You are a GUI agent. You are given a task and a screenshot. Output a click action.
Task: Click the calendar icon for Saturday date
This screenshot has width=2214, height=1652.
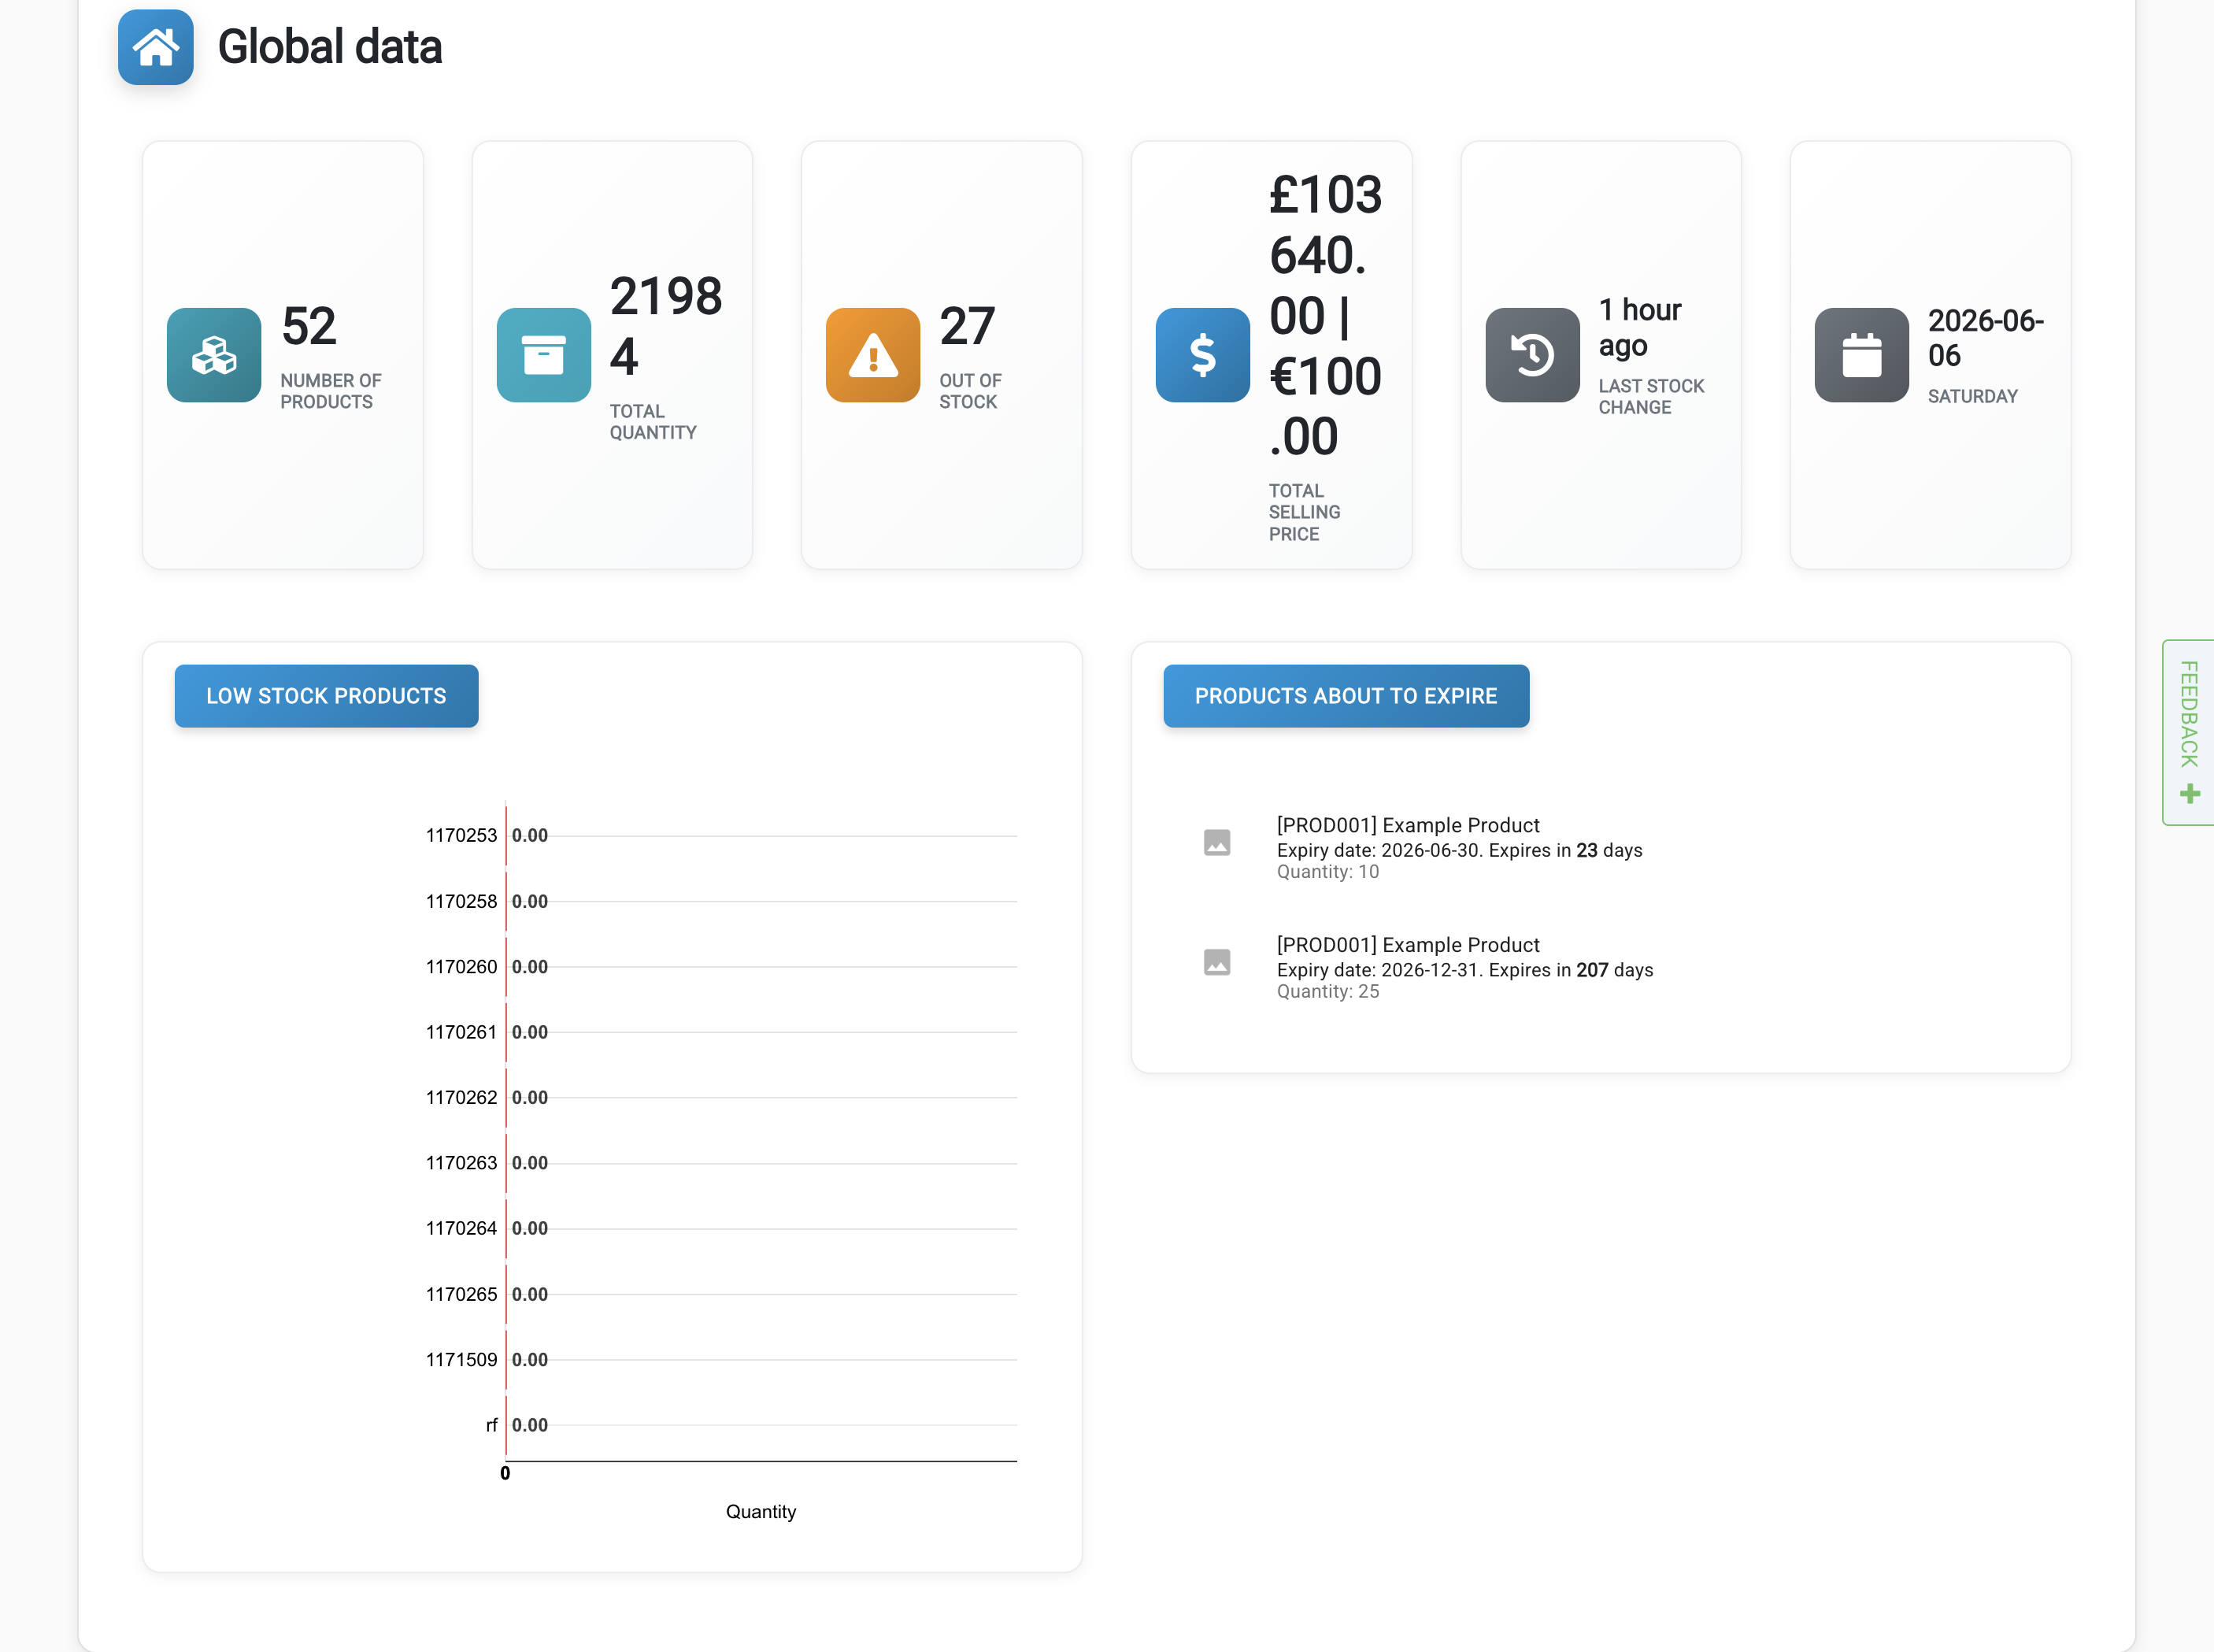click(1862, 355)
